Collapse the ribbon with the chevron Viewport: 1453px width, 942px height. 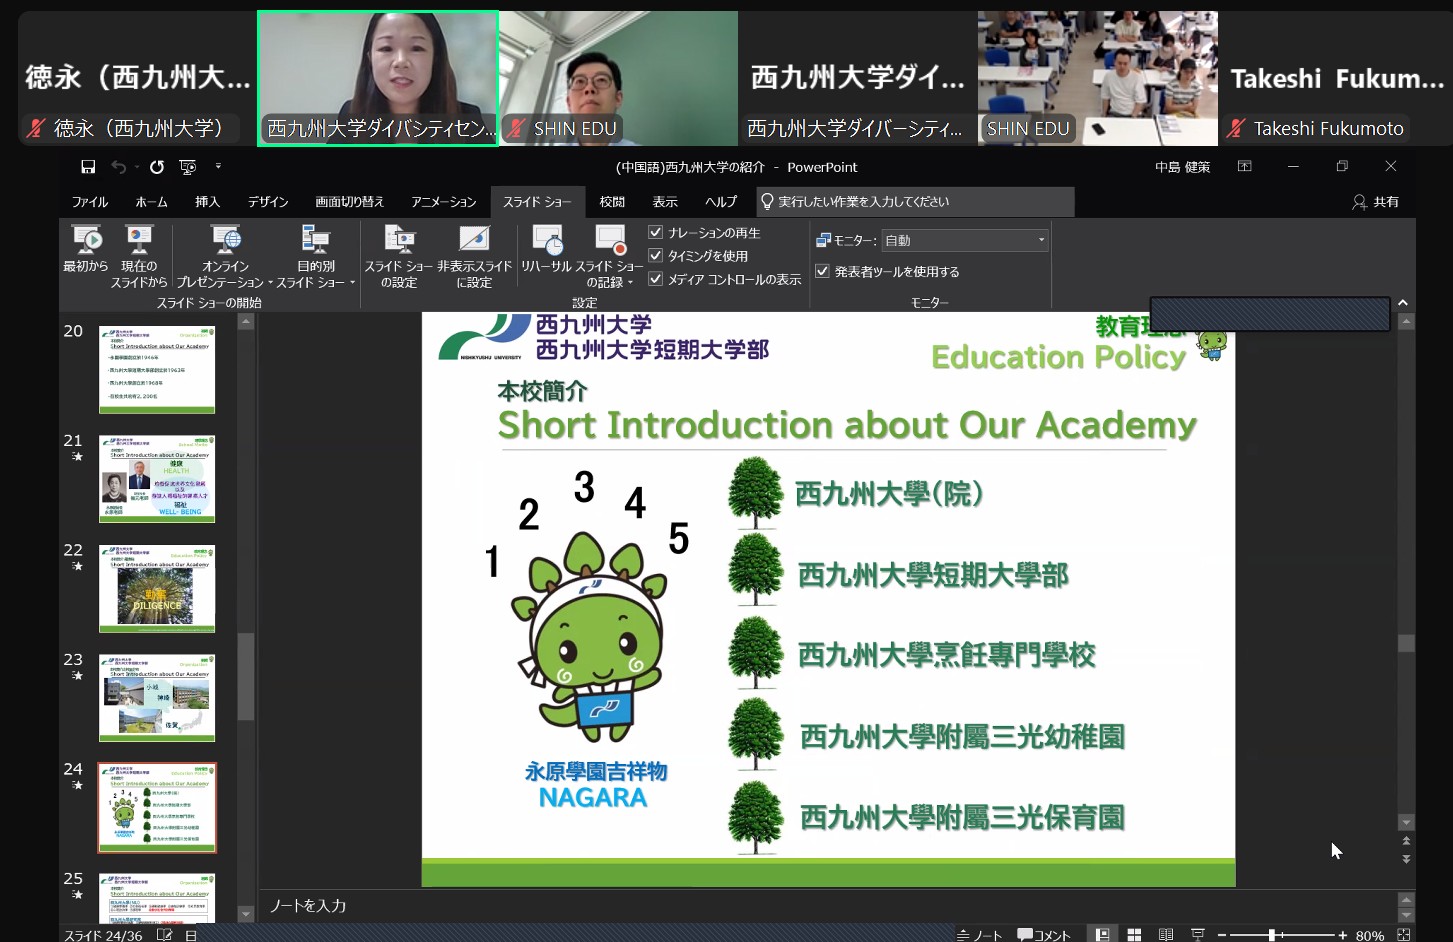(x=1403, y=302)
